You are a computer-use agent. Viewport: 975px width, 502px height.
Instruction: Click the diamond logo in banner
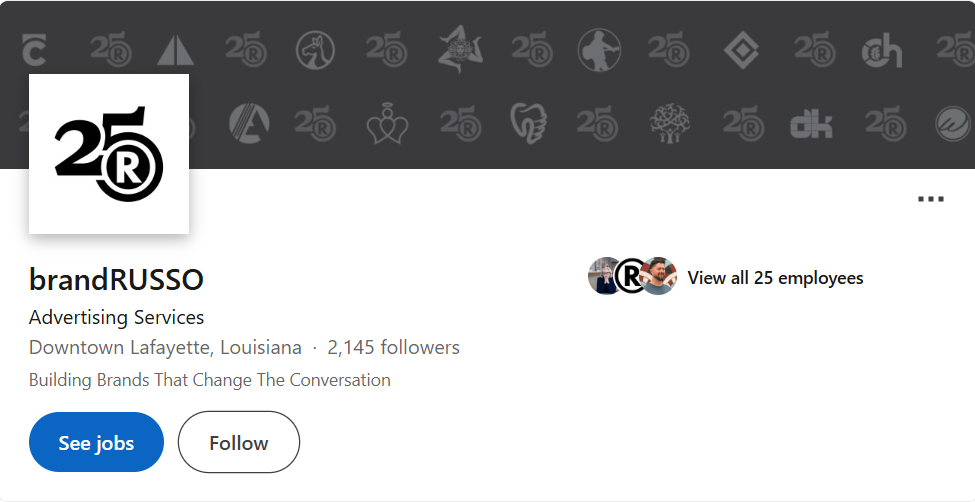(741, 50)
